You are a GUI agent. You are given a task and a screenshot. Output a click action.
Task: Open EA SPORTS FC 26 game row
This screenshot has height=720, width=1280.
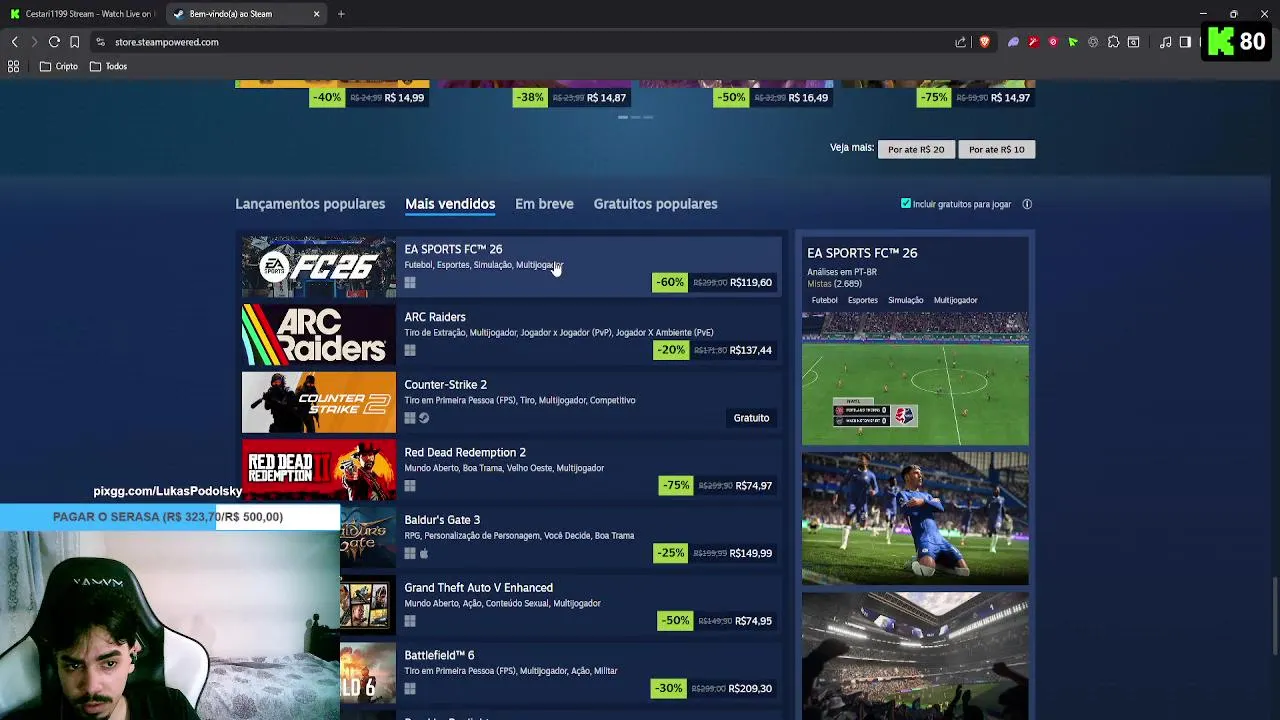511,267
